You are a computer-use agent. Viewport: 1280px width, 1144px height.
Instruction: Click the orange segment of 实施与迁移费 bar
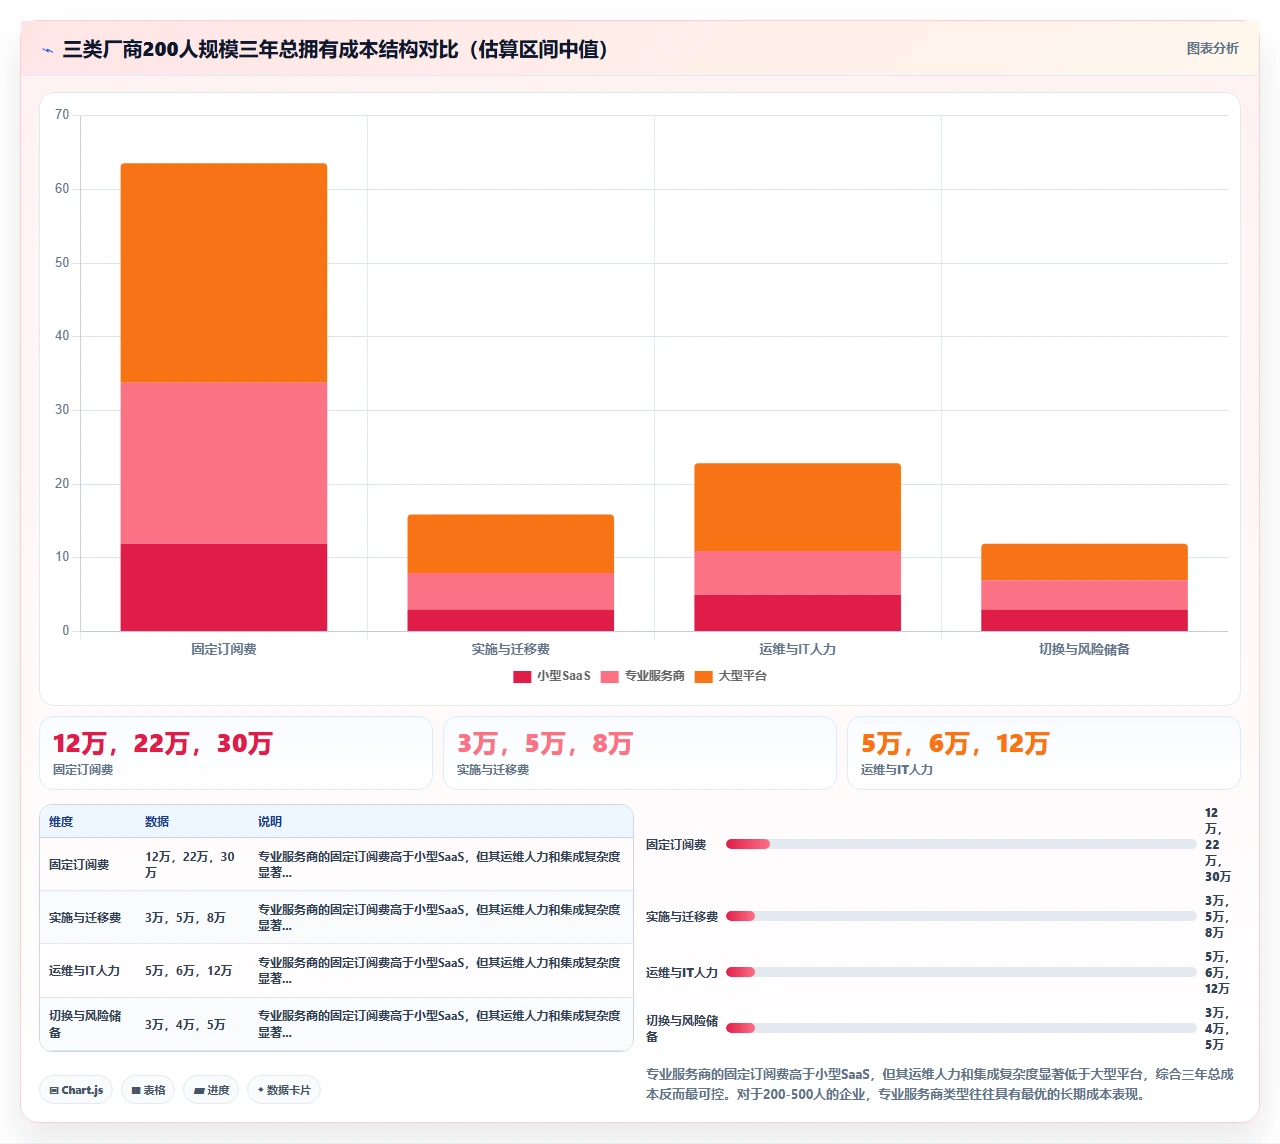pos(511,543)
